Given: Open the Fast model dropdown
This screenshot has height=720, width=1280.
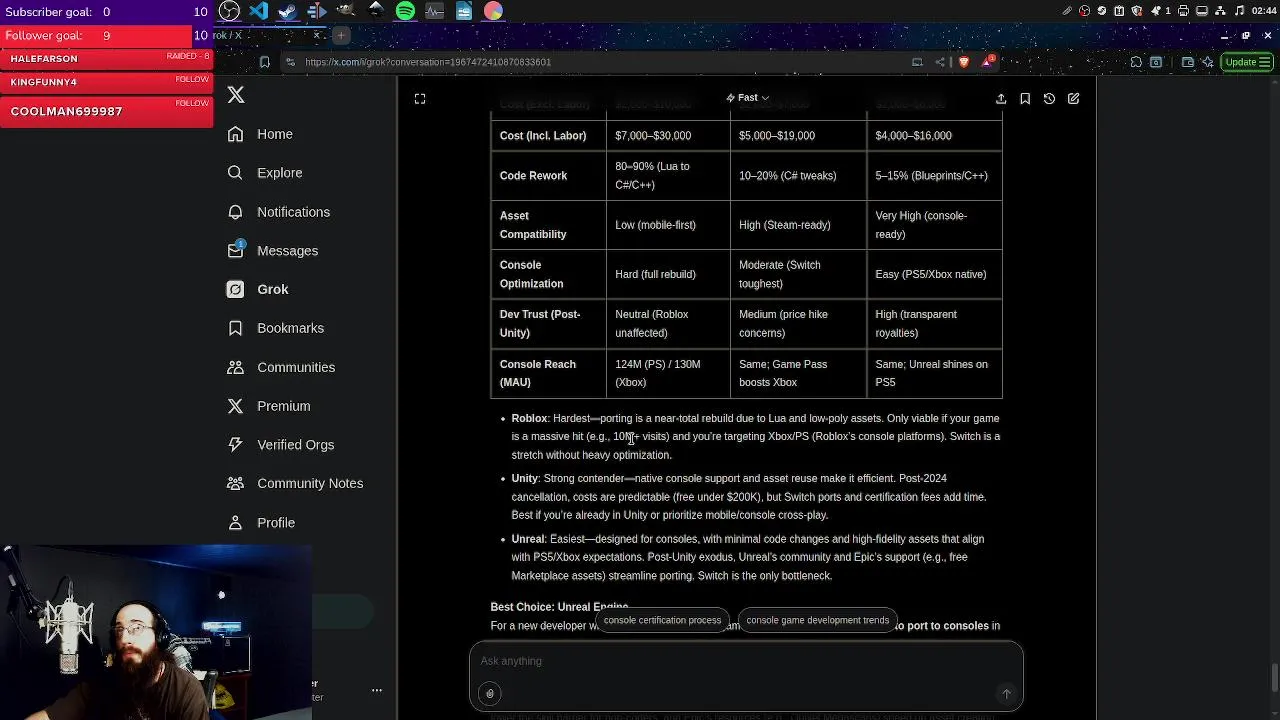Looking at the screenshot, I should pyautogui.click(x=748, y=98).
